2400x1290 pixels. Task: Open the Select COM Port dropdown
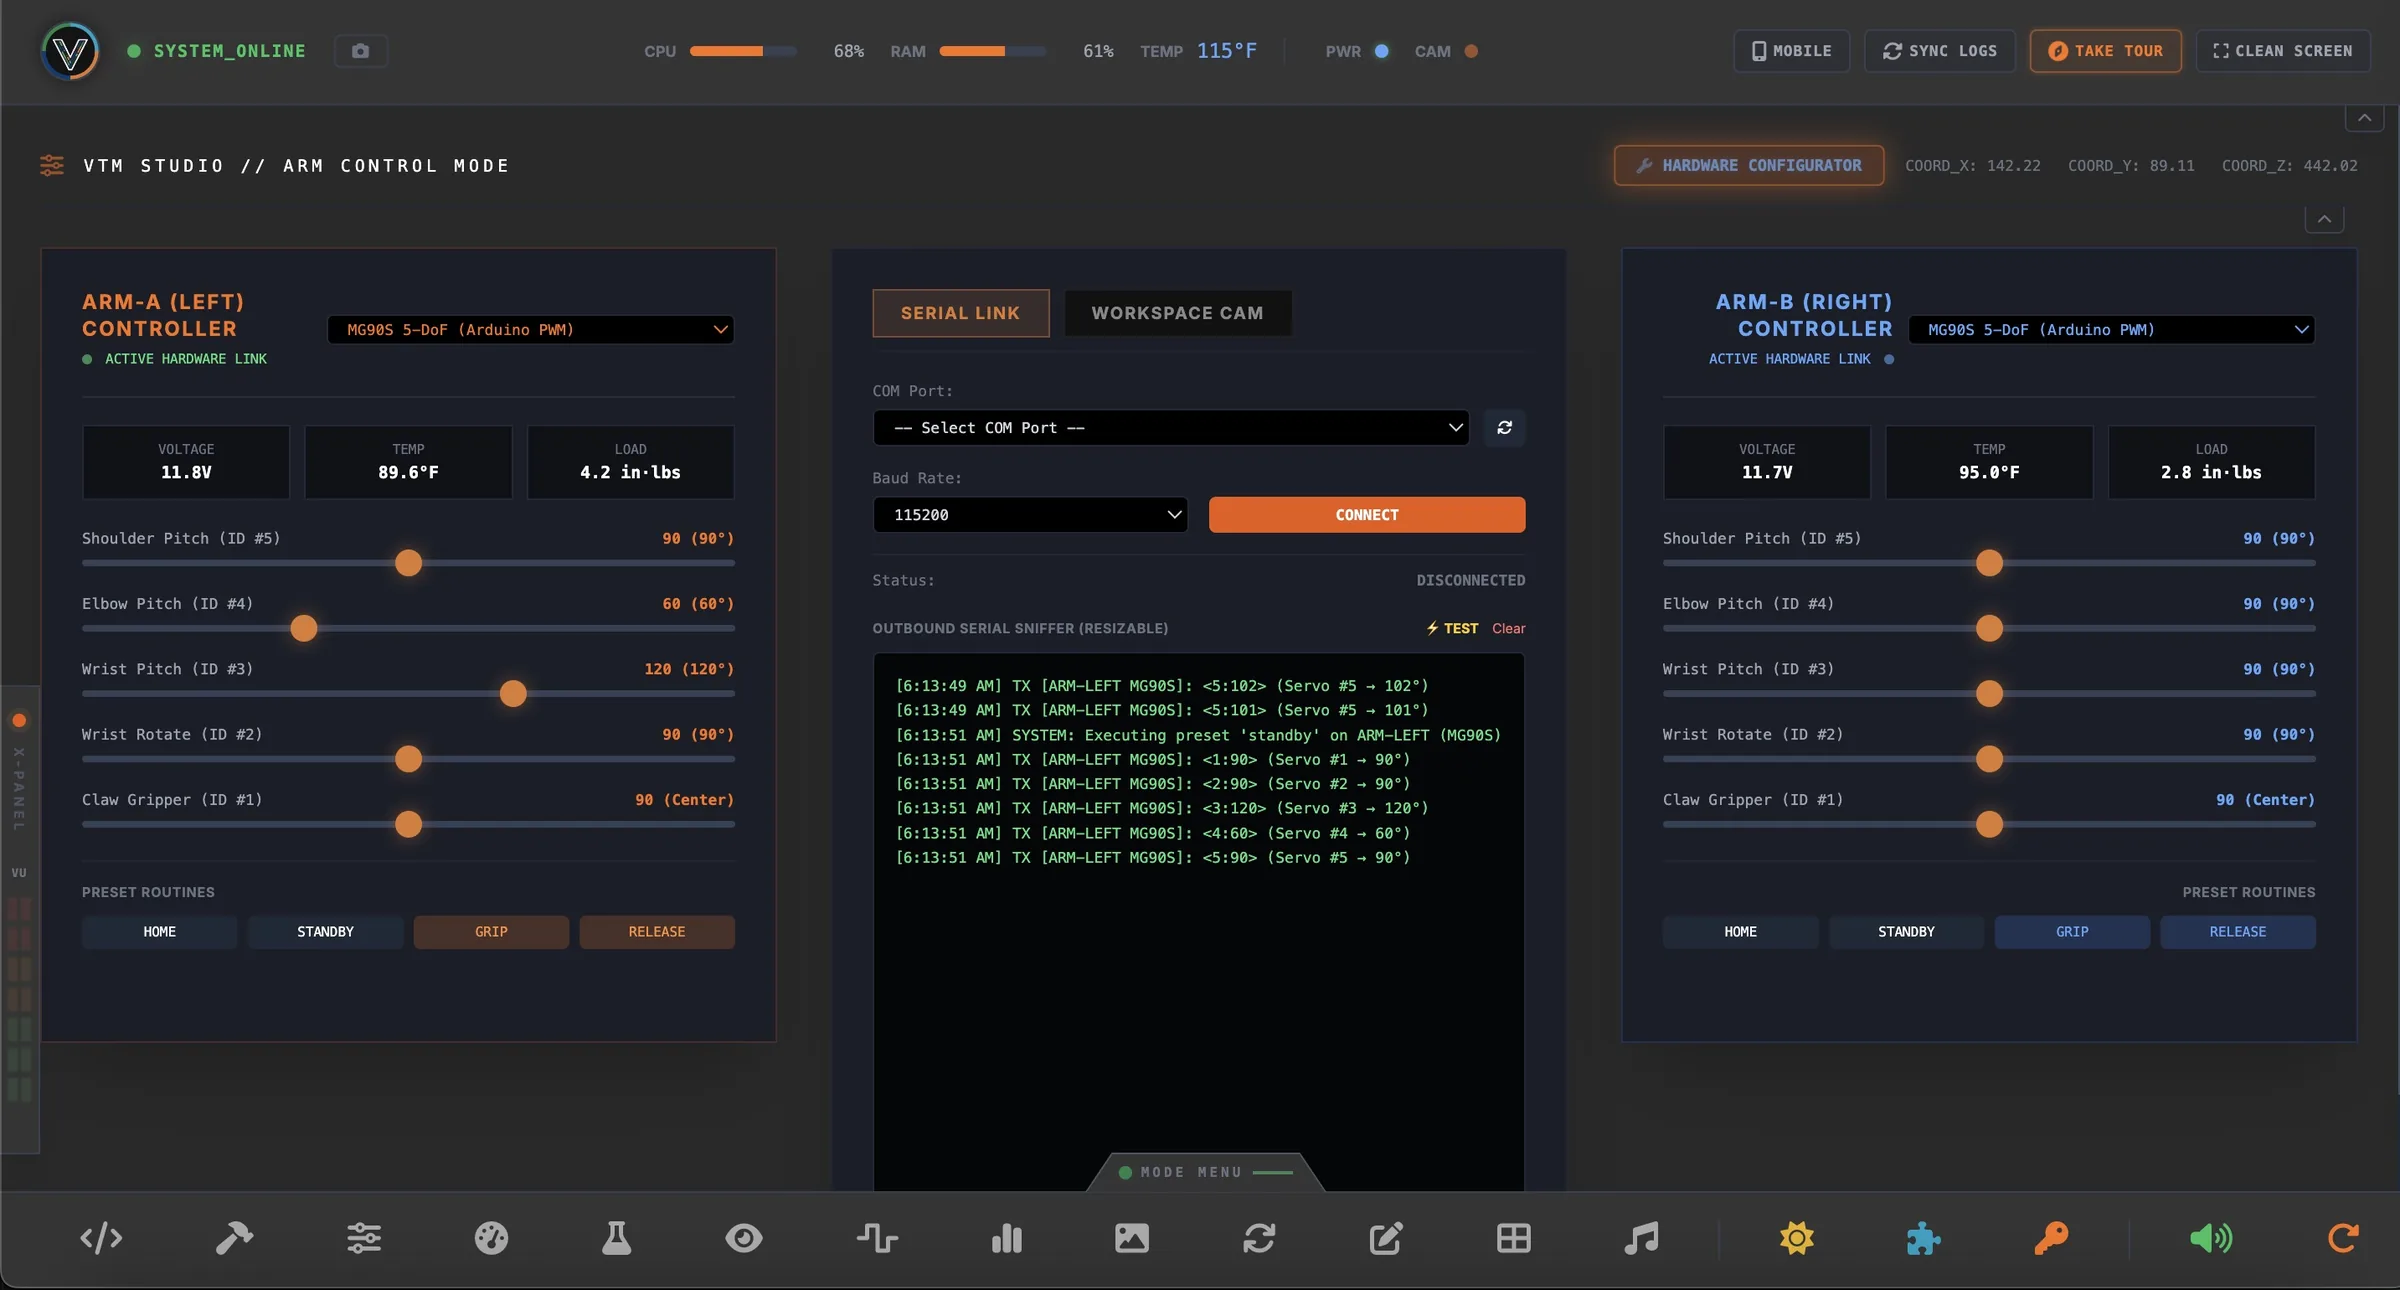click(1171, 428)
